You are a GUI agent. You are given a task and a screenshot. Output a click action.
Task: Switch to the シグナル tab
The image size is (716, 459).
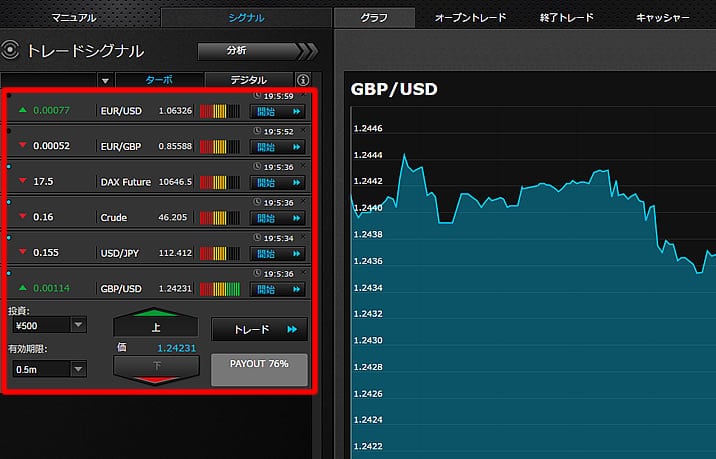(x=246, y=18)
